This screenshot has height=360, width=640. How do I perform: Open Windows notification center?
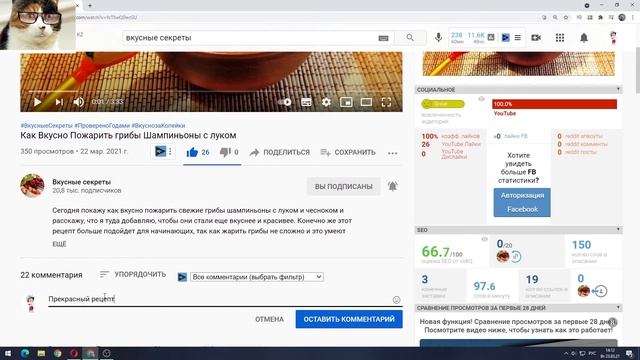630,353
